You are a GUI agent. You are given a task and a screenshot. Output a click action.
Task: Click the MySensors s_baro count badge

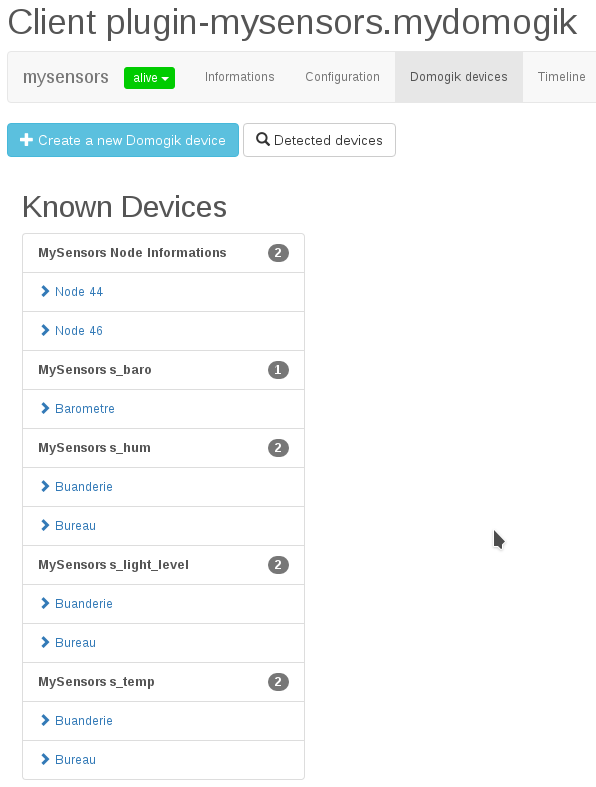278,370
